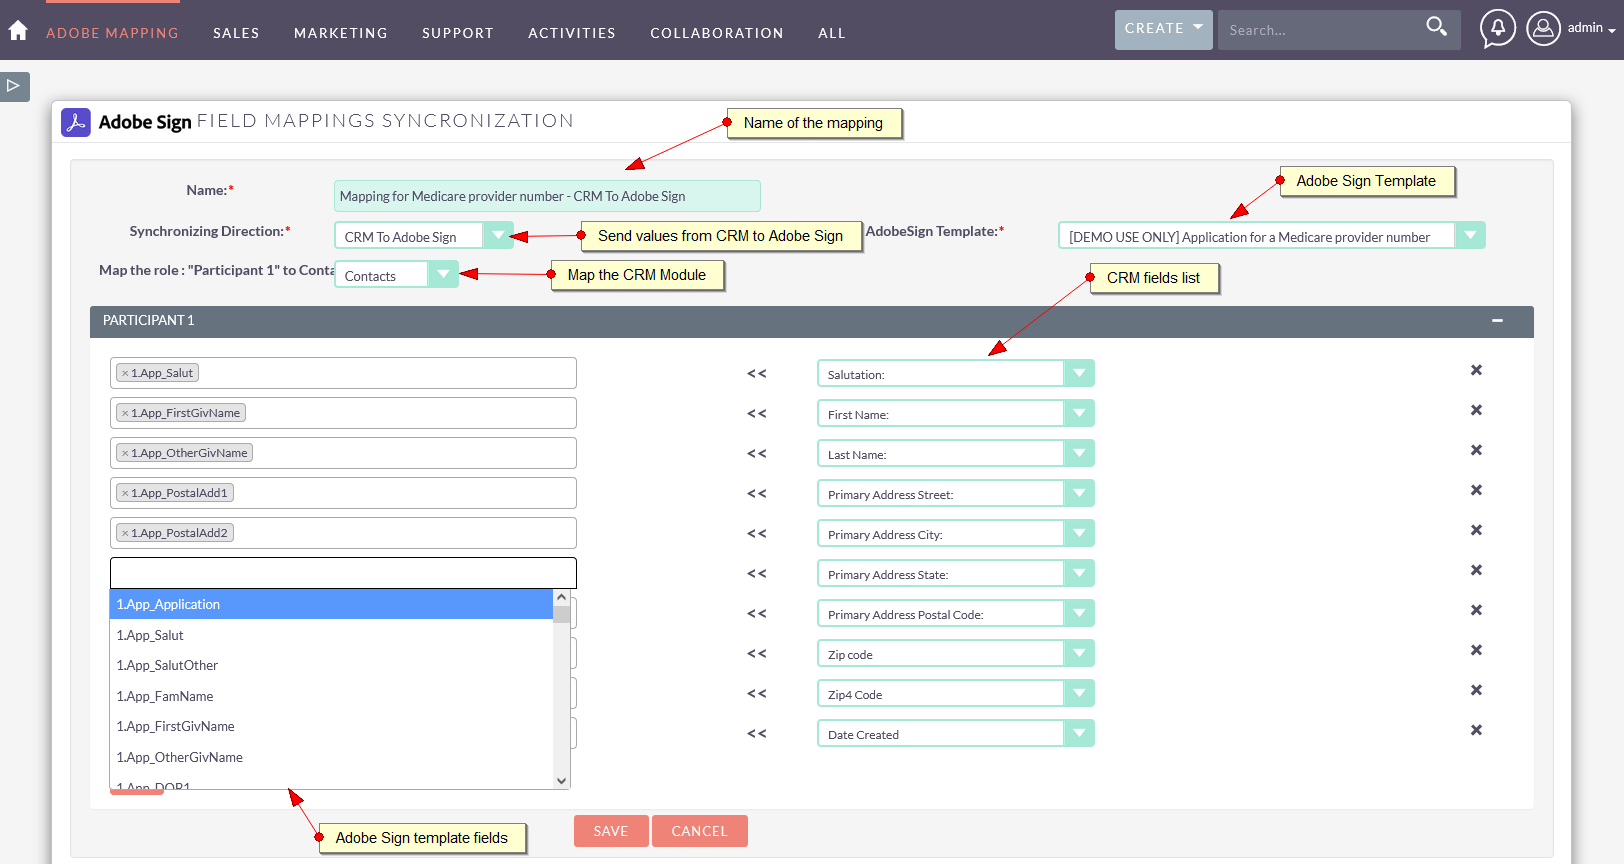The width and height of the screenshot is (1624, 864).
Task: Open the Primary Address City dropdown
Action: [x=955, y=533]
